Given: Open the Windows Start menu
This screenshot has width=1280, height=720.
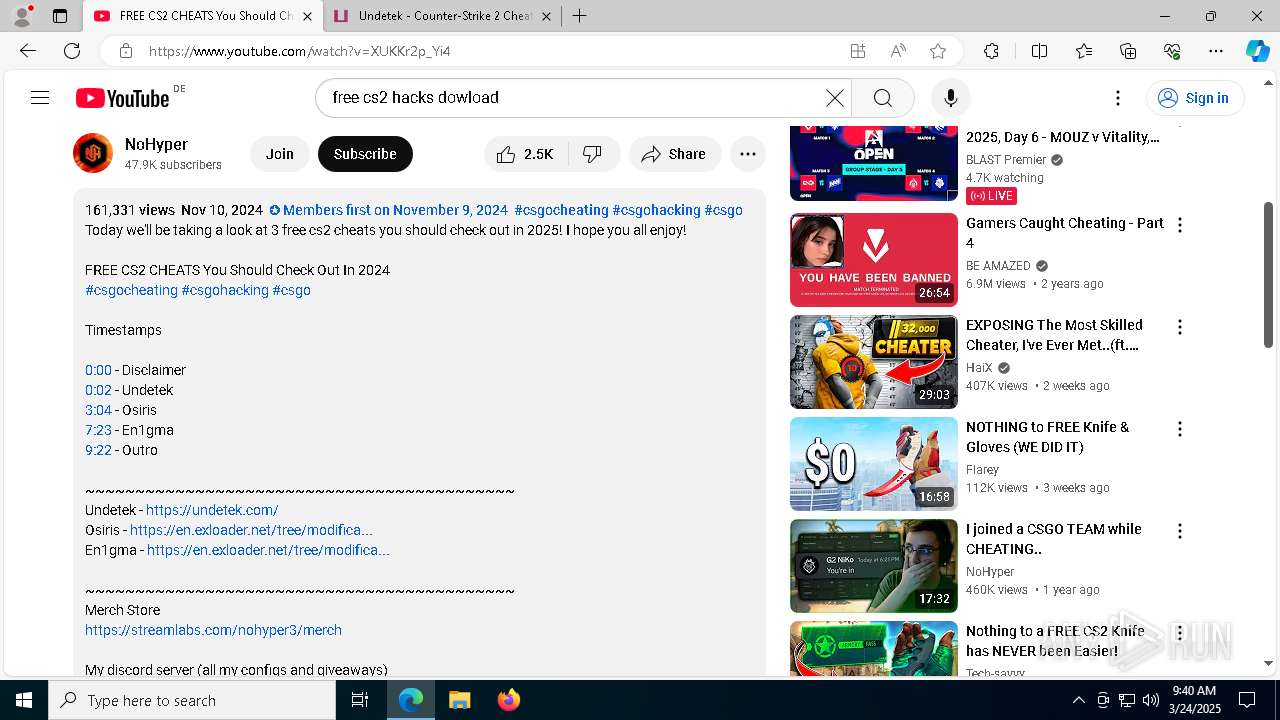Looking at the screenshot, I should [x=24, y=700].
